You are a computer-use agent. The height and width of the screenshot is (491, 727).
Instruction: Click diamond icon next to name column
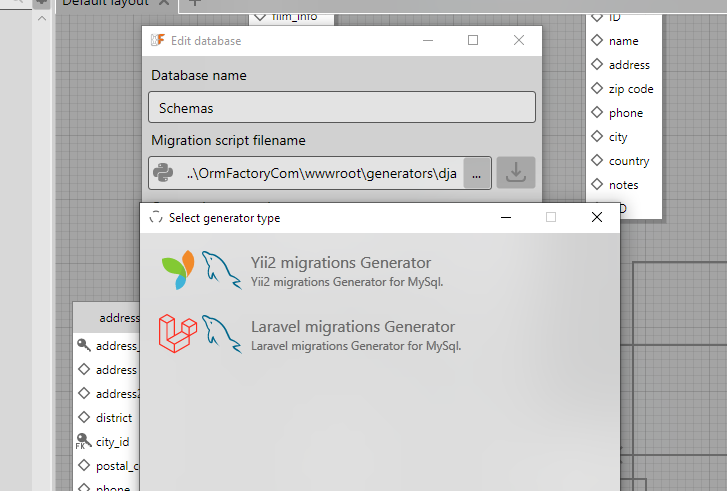point(597,40)
